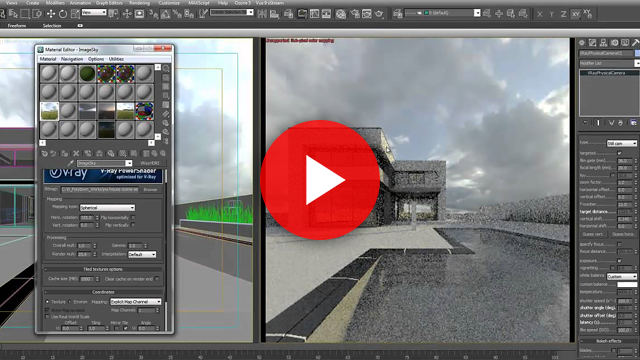This screenshot has width=640, height=360.
Task: Toggle the targeted checkbox in camera panel
Action: coord(619,153)
